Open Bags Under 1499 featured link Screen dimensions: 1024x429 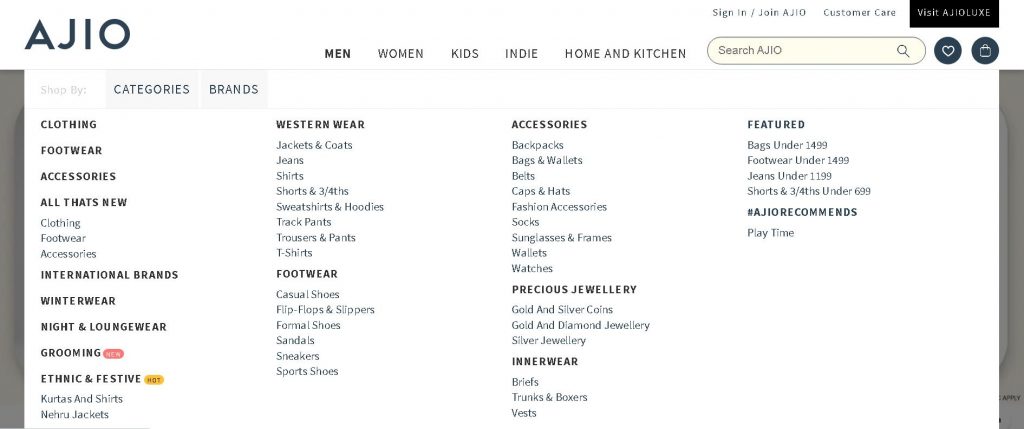[x=787, y=145]
